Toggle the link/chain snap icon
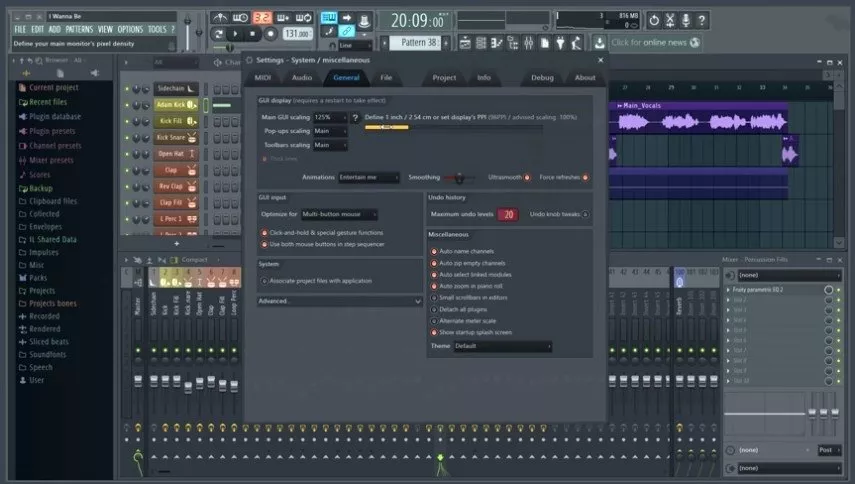This screenshot has height=484, width=855. coord(347,32)
